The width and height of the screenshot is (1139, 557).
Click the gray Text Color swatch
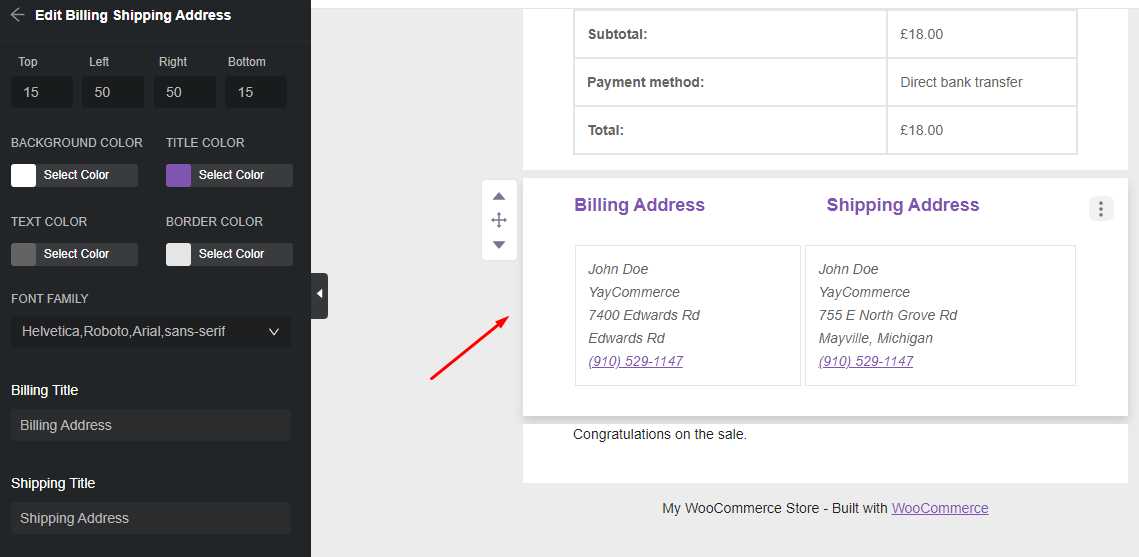click(x=24, y=254)
